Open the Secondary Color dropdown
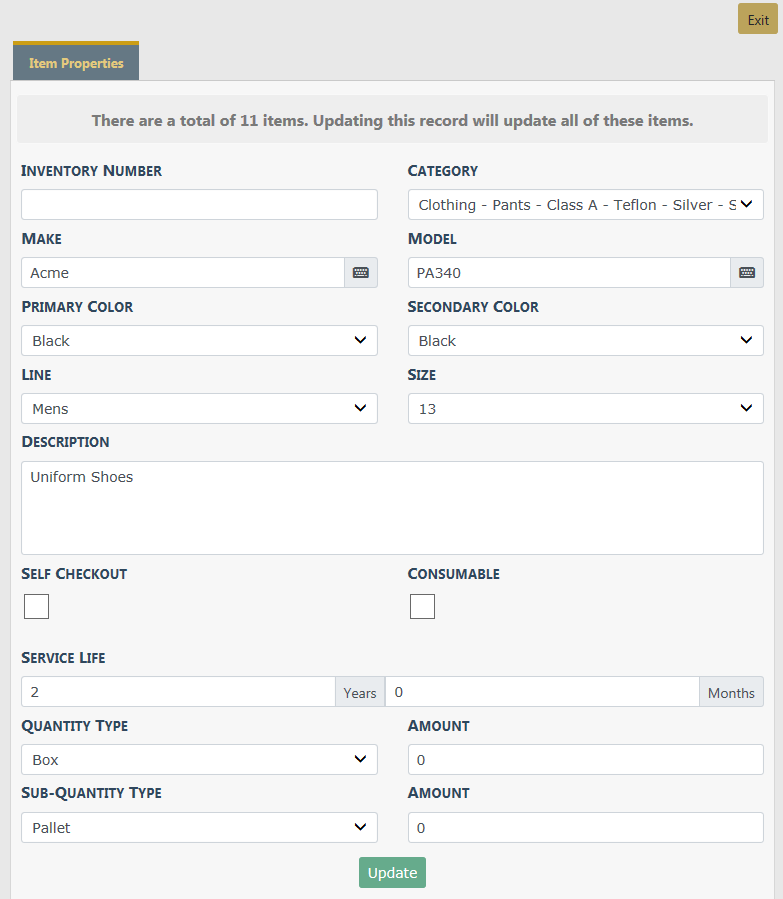 tap(585, 341)
